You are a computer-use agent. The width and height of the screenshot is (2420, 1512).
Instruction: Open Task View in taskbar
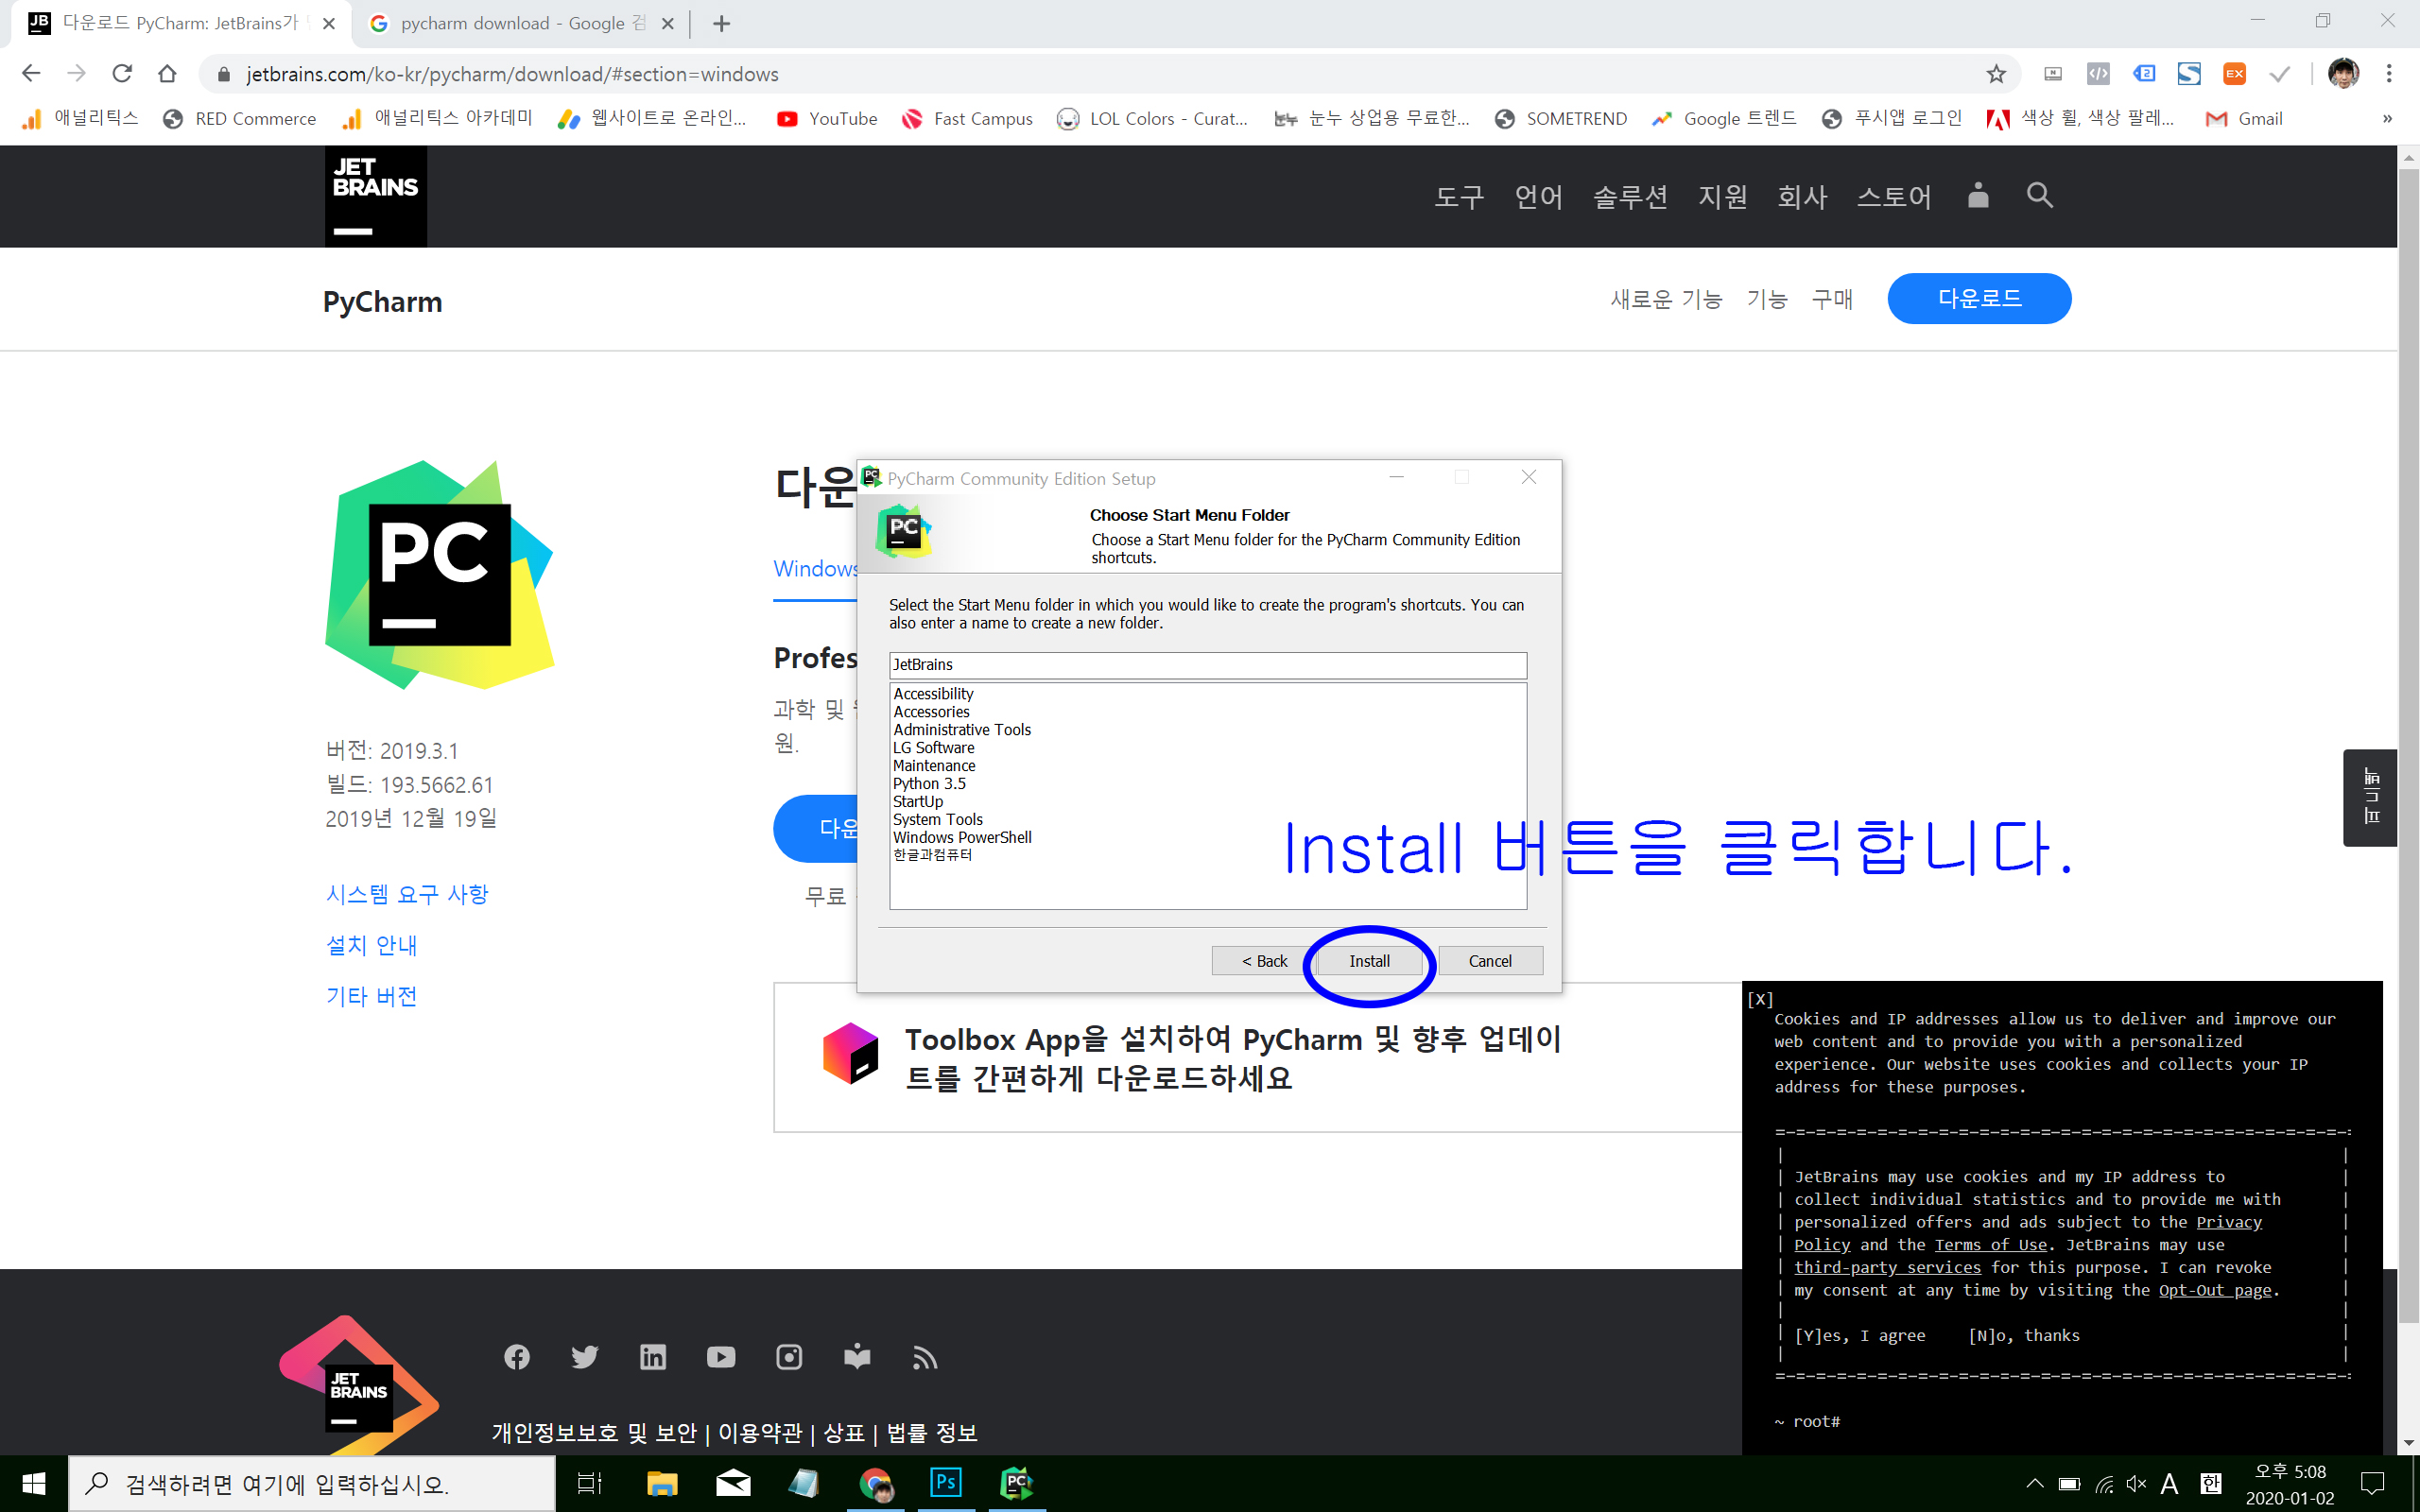(x=589, y=1483)
